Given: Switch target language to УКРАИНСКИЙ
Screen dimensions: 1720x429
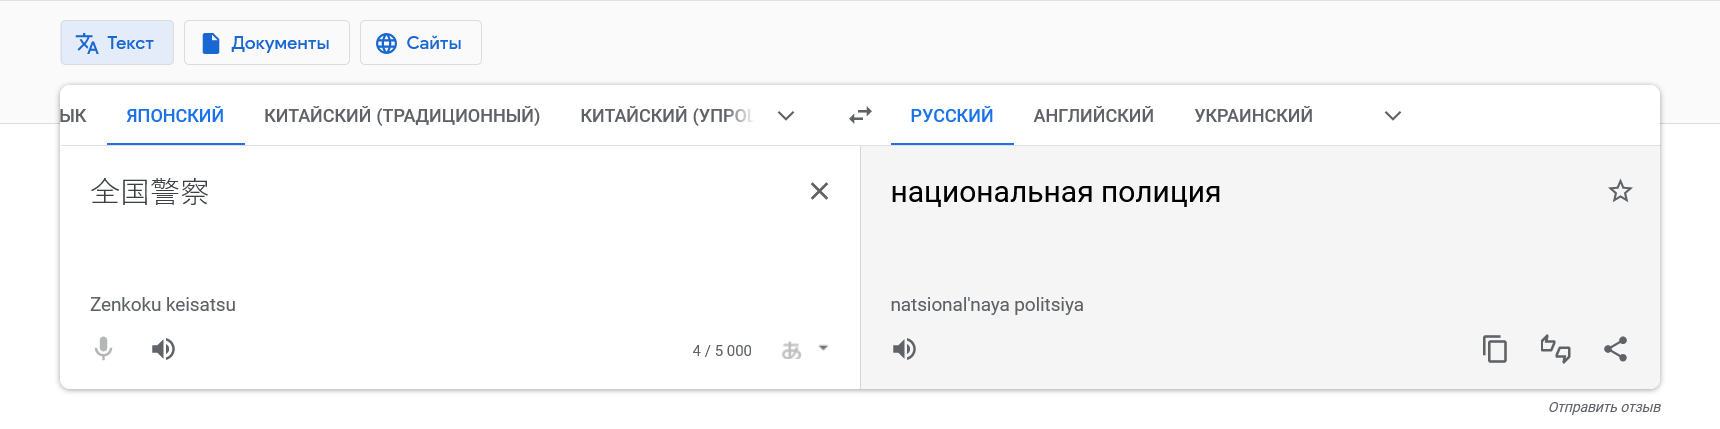Looking at the screenshot, I should point(1253,116).
